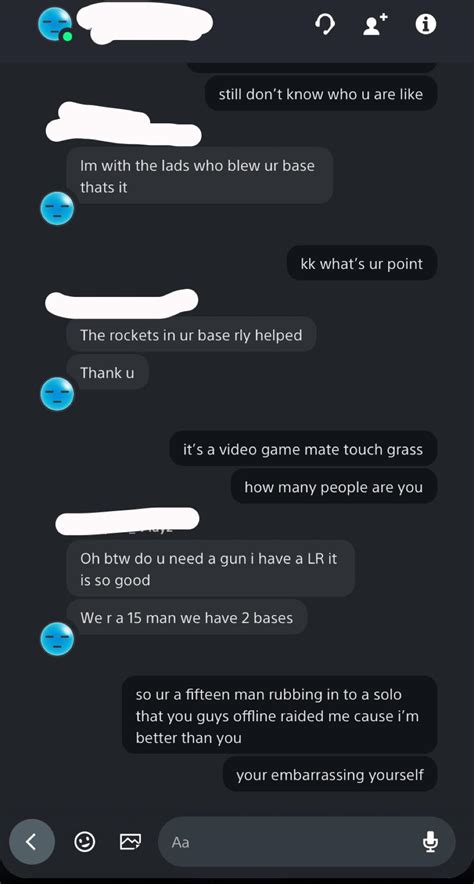Image resolution: width=474 pixels, height=884 pixels.
Task: Add a player to the group
Action: 375,24
